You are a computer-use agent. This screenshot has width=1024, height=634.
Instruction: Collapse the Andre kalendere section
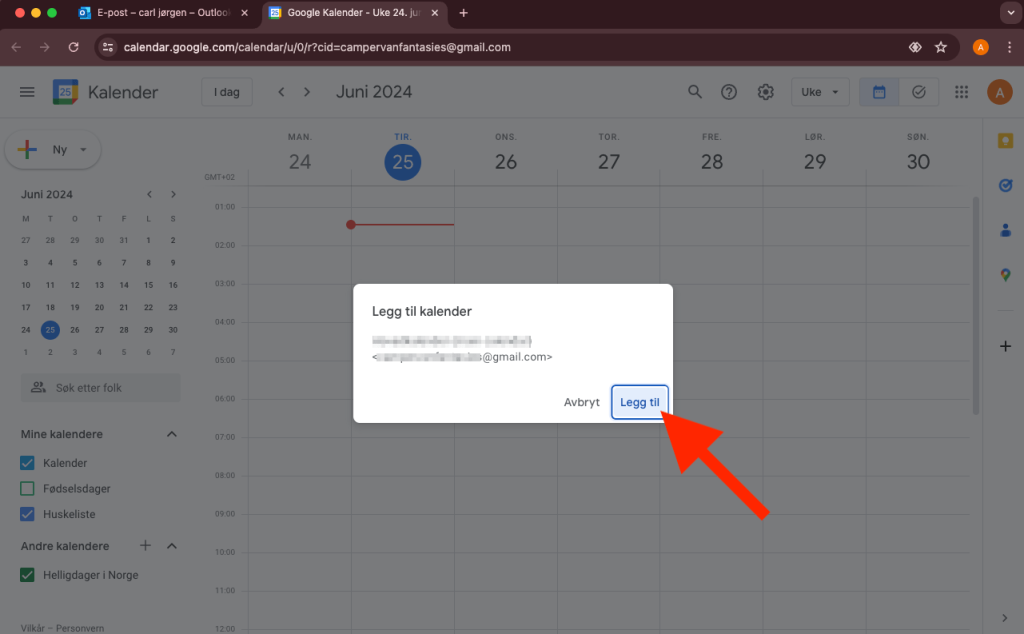click(171, 546)
